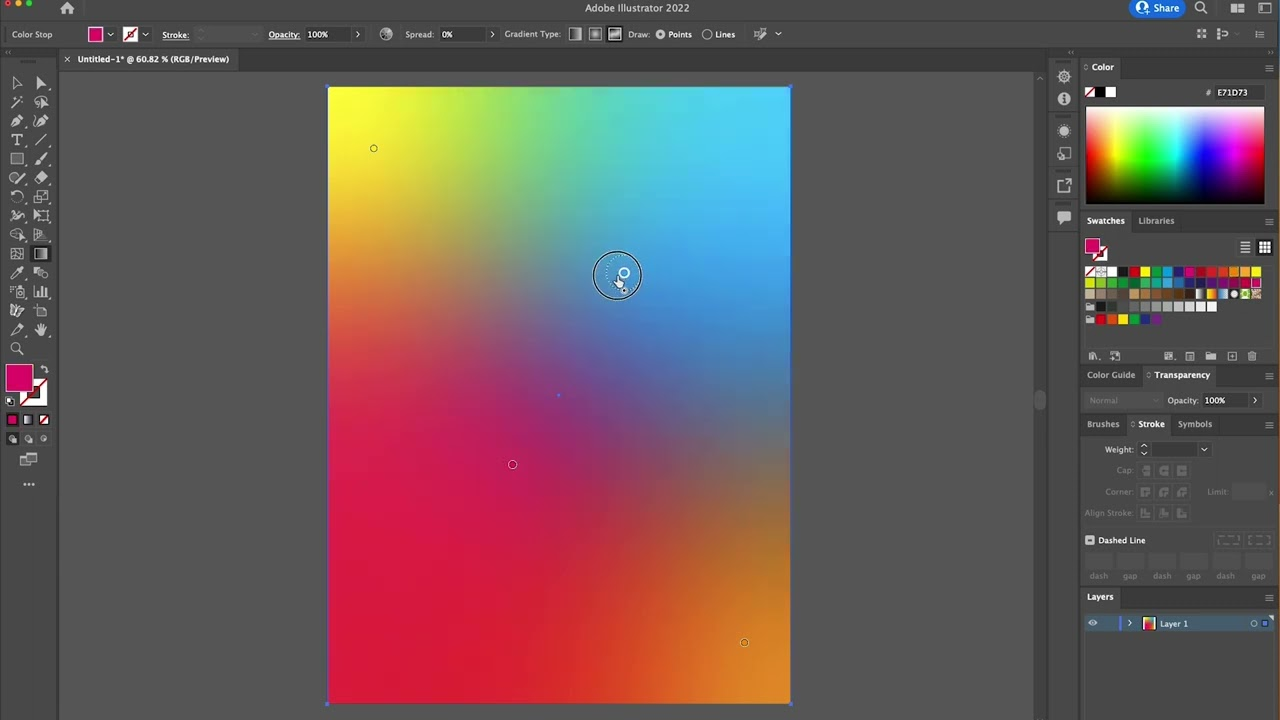1280x720 pixels.
Task: Select the Selection arrow tool
Action: pos(17,84)
